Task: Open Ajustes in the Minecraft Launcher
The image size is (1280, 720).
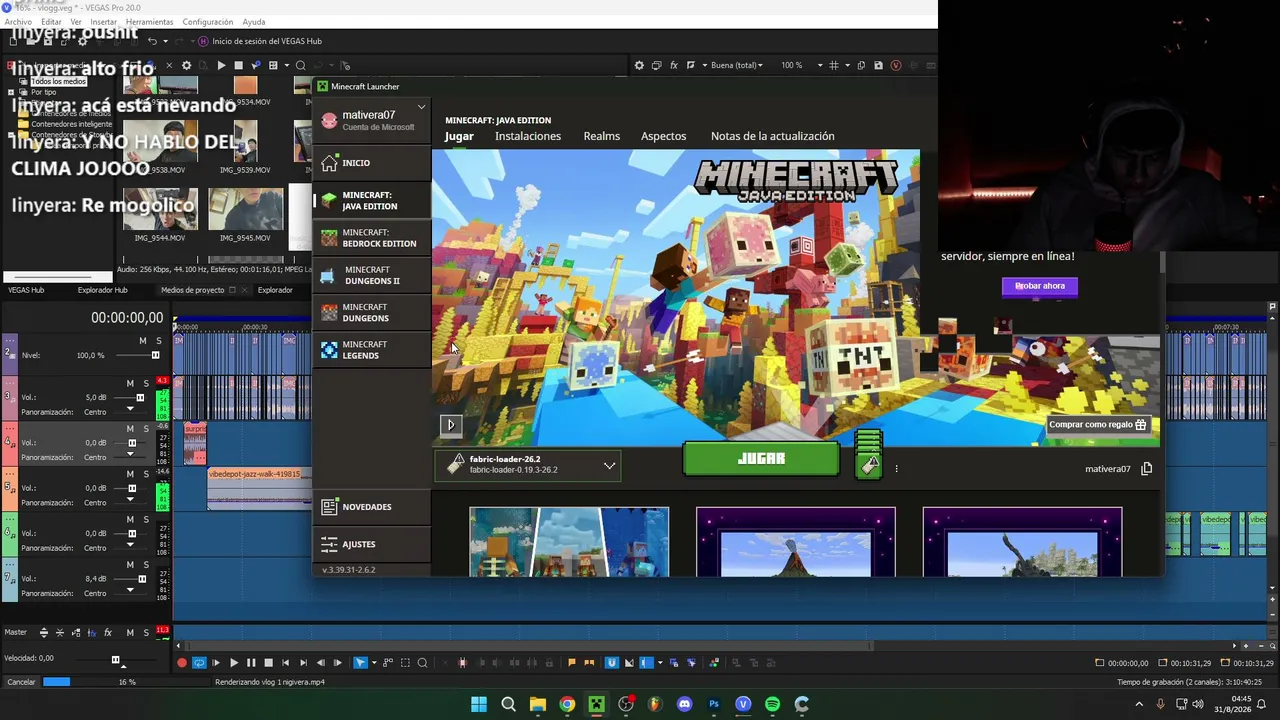Action: point(372,544)
